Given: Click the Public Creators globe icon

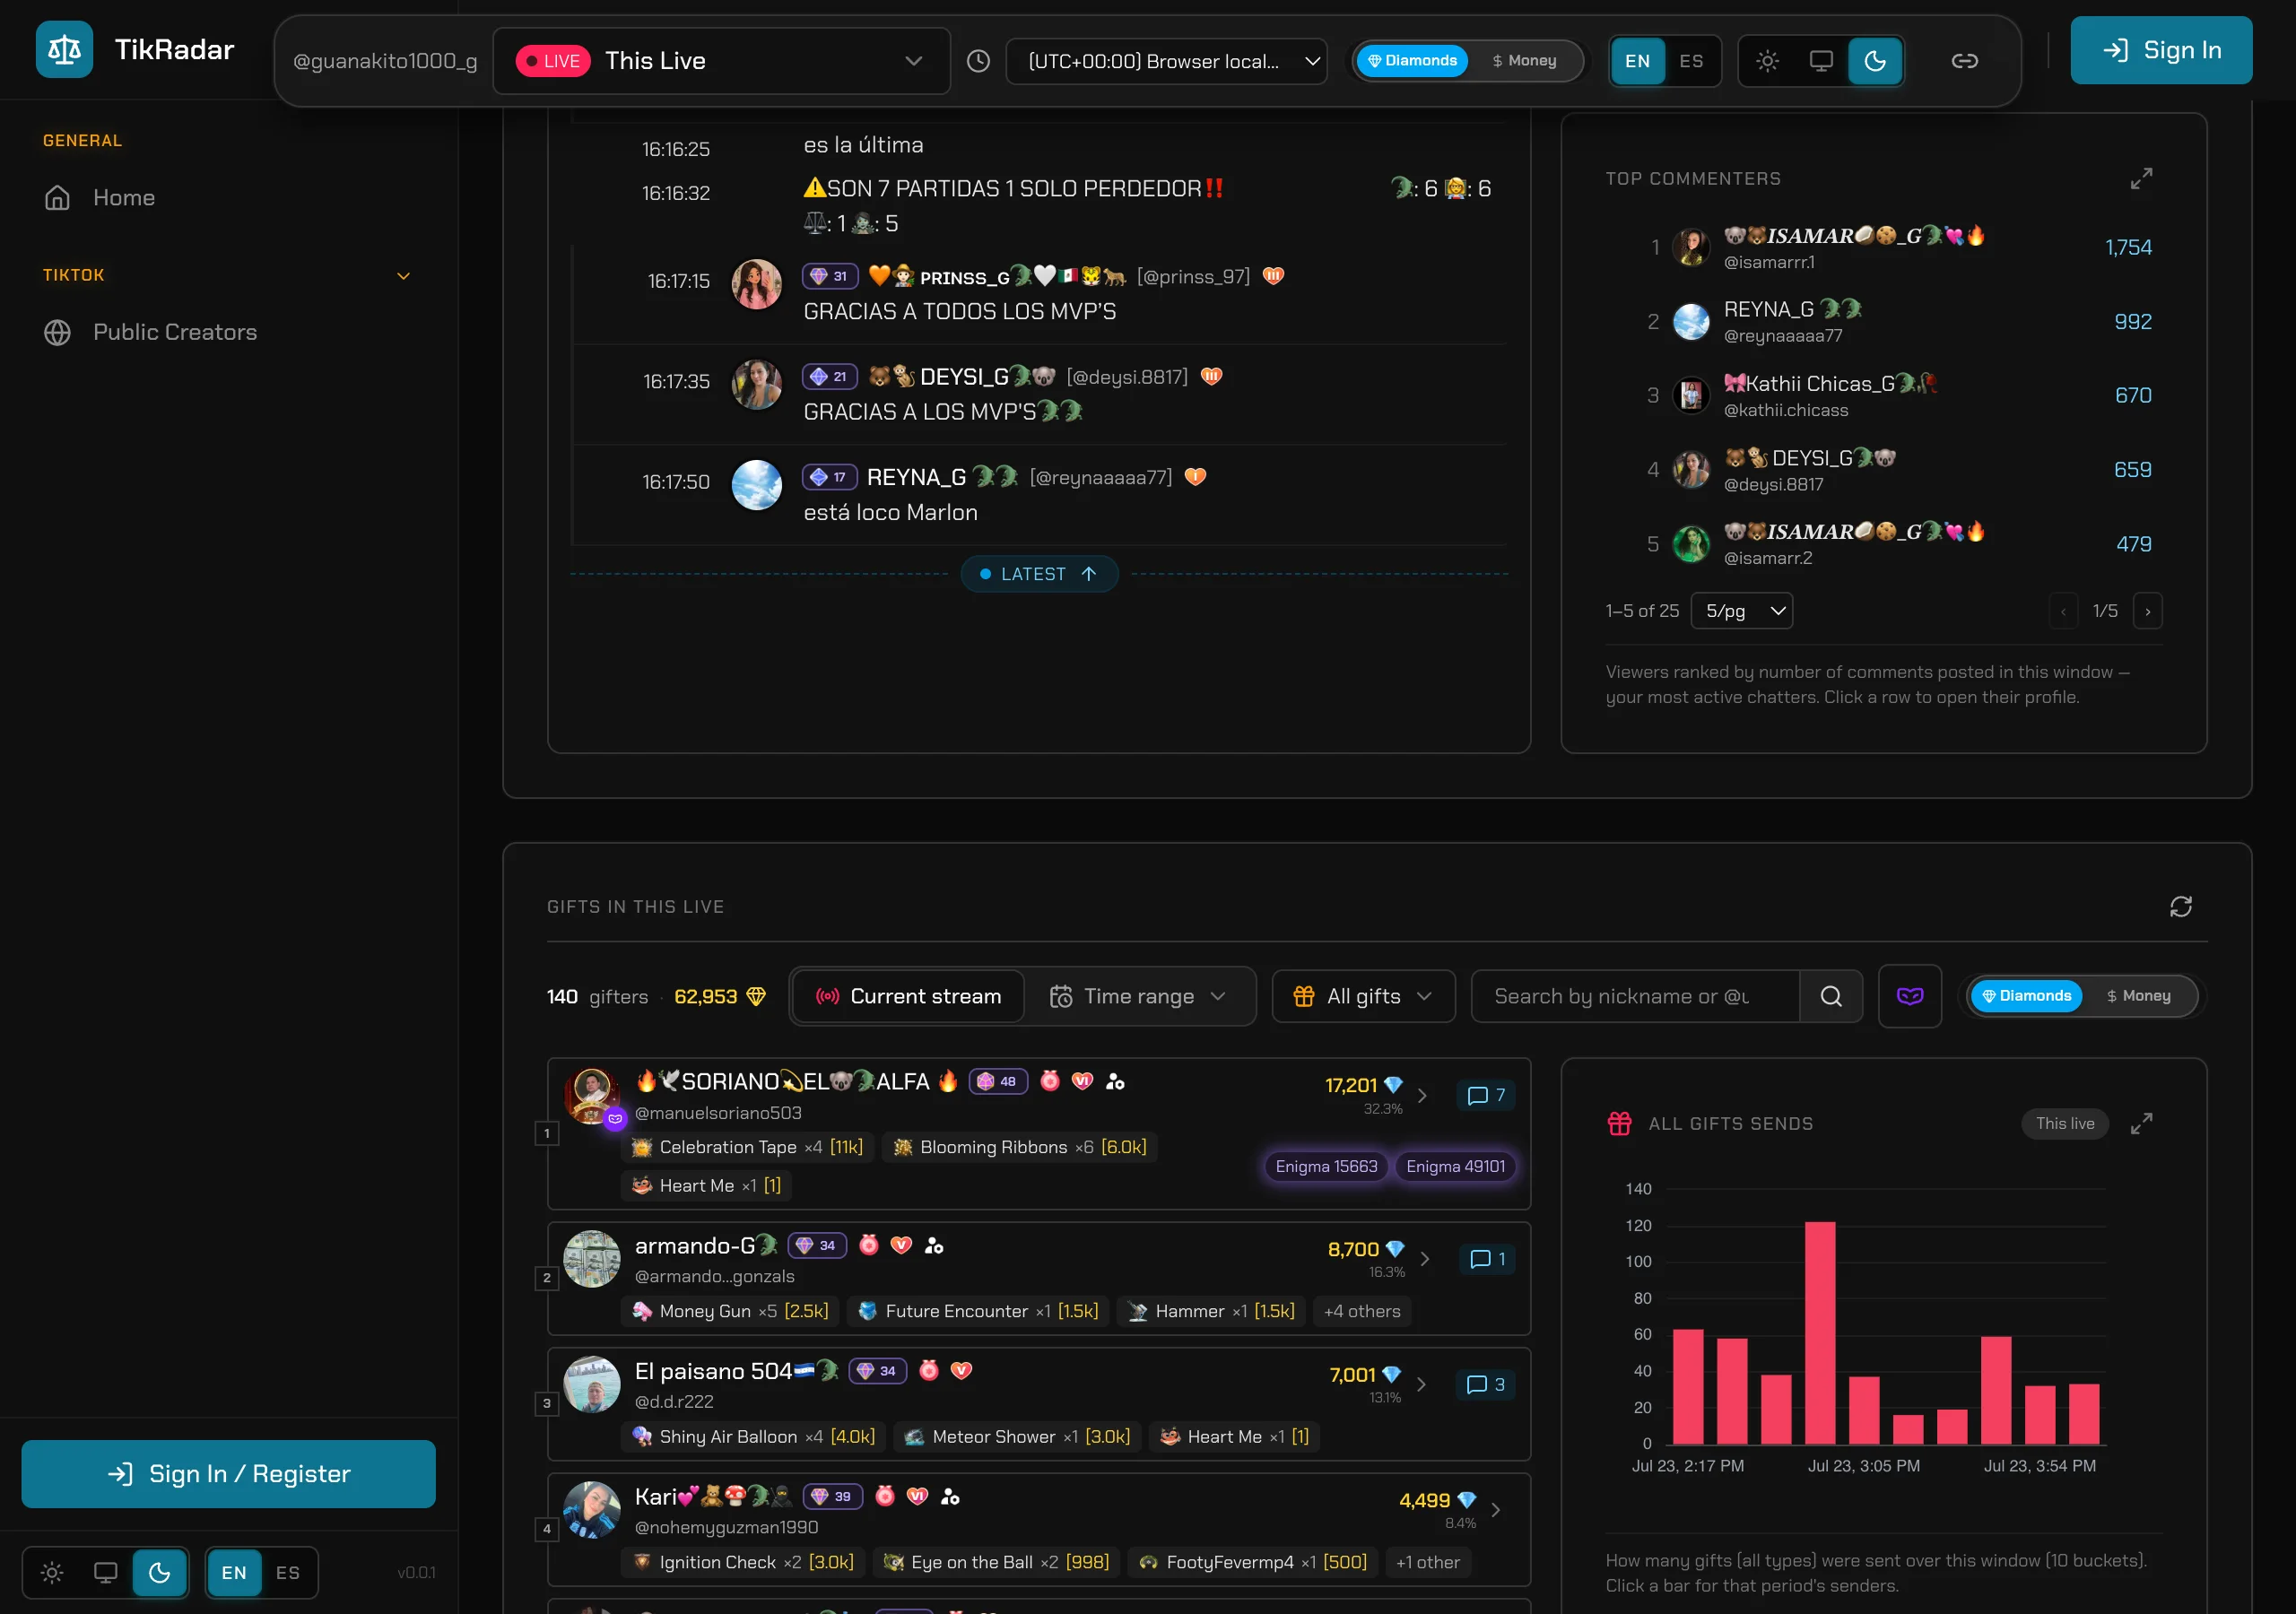Looking at the screenshot, I should coord(57,332).
